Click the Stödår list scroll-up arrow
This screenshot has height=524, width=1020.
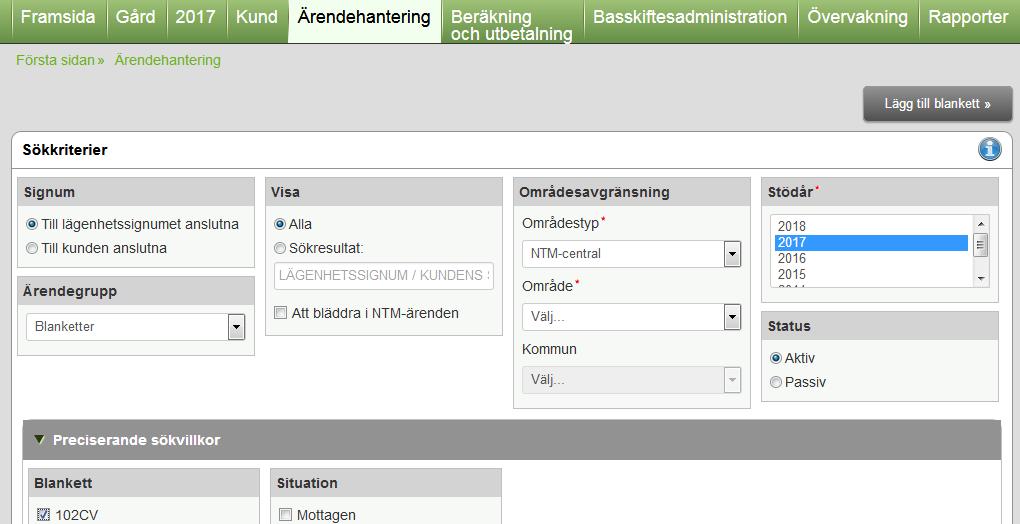981,223
